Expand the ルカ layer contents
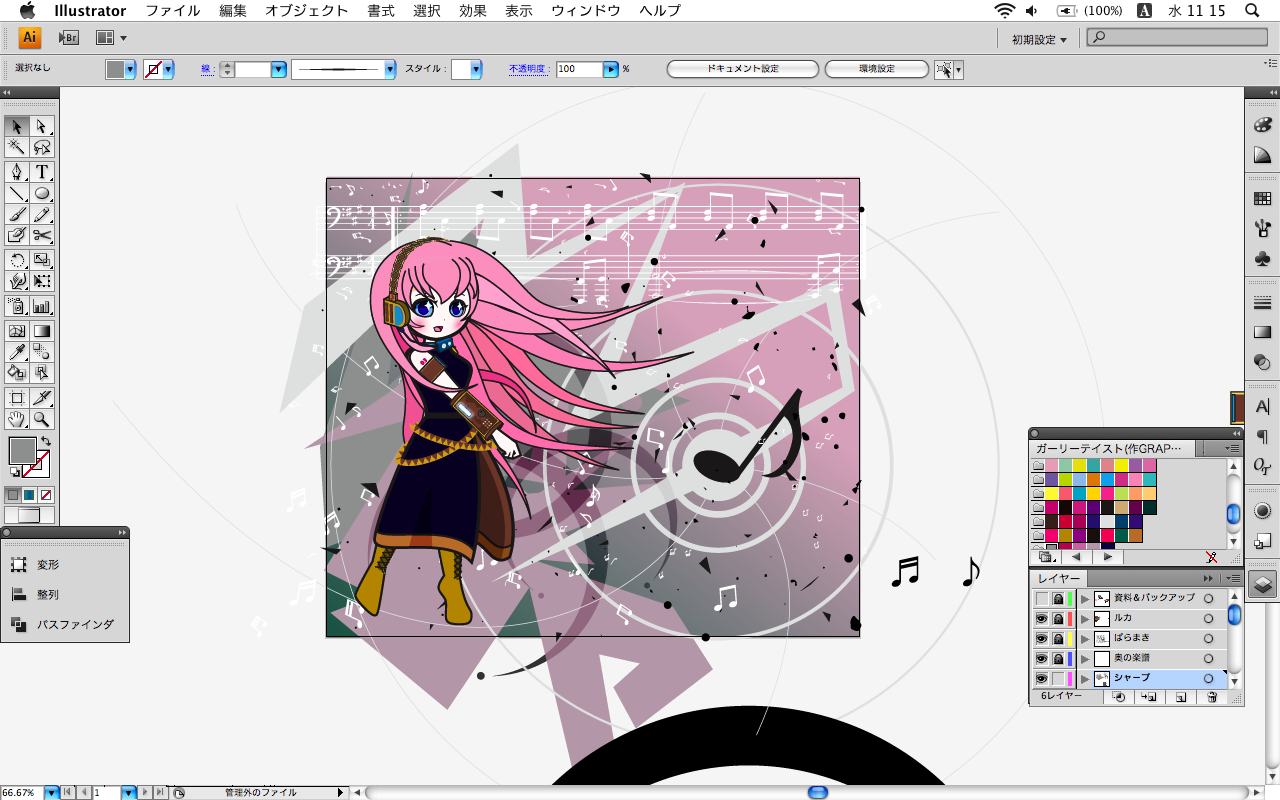 (x=1085, y=619)
